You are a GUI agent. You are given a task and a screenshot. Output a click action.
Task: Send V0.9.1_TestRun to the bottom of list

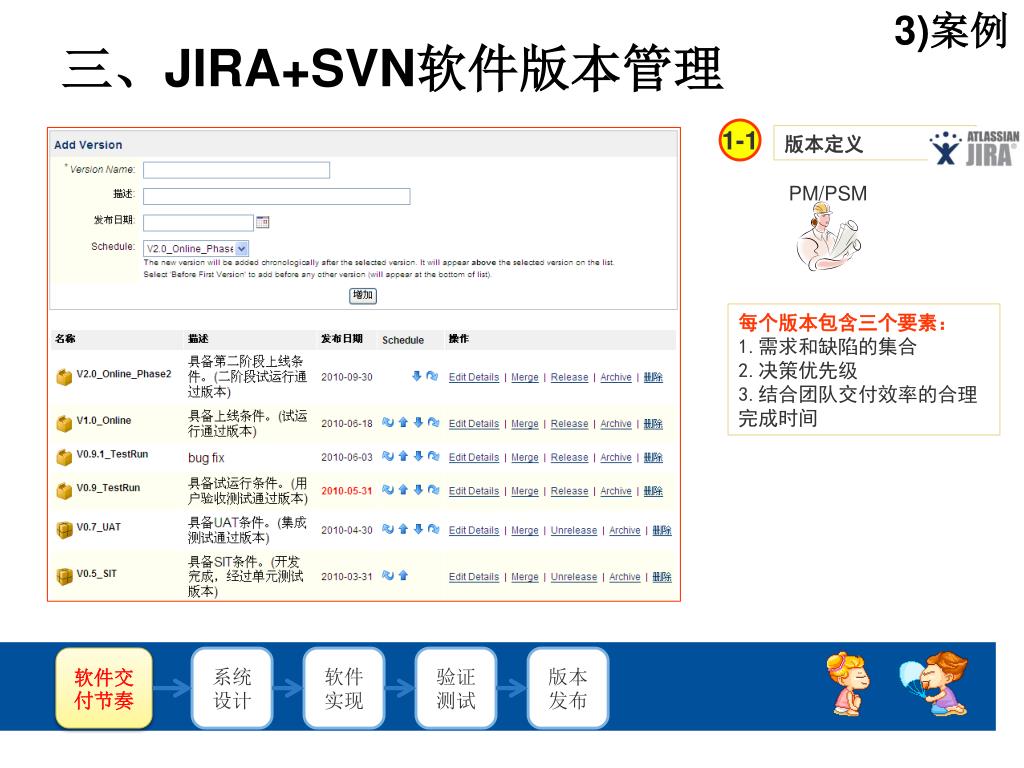[x=433, y=456]
